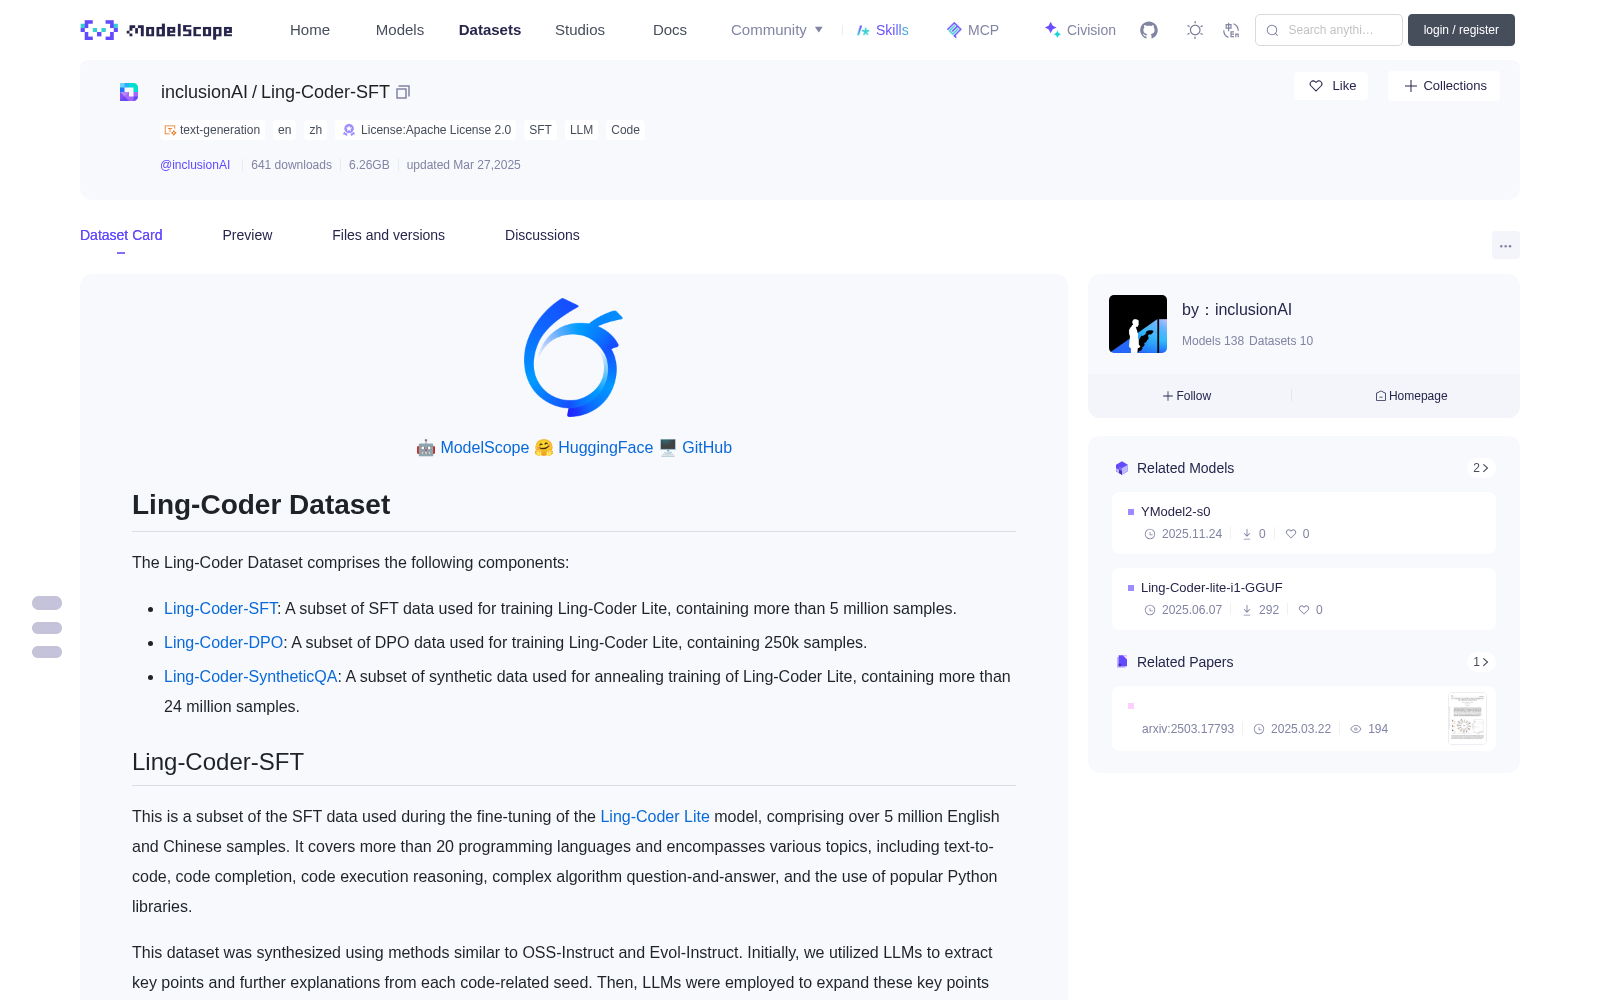Expand the Related Models list arrow

(x=1481, y=468)
